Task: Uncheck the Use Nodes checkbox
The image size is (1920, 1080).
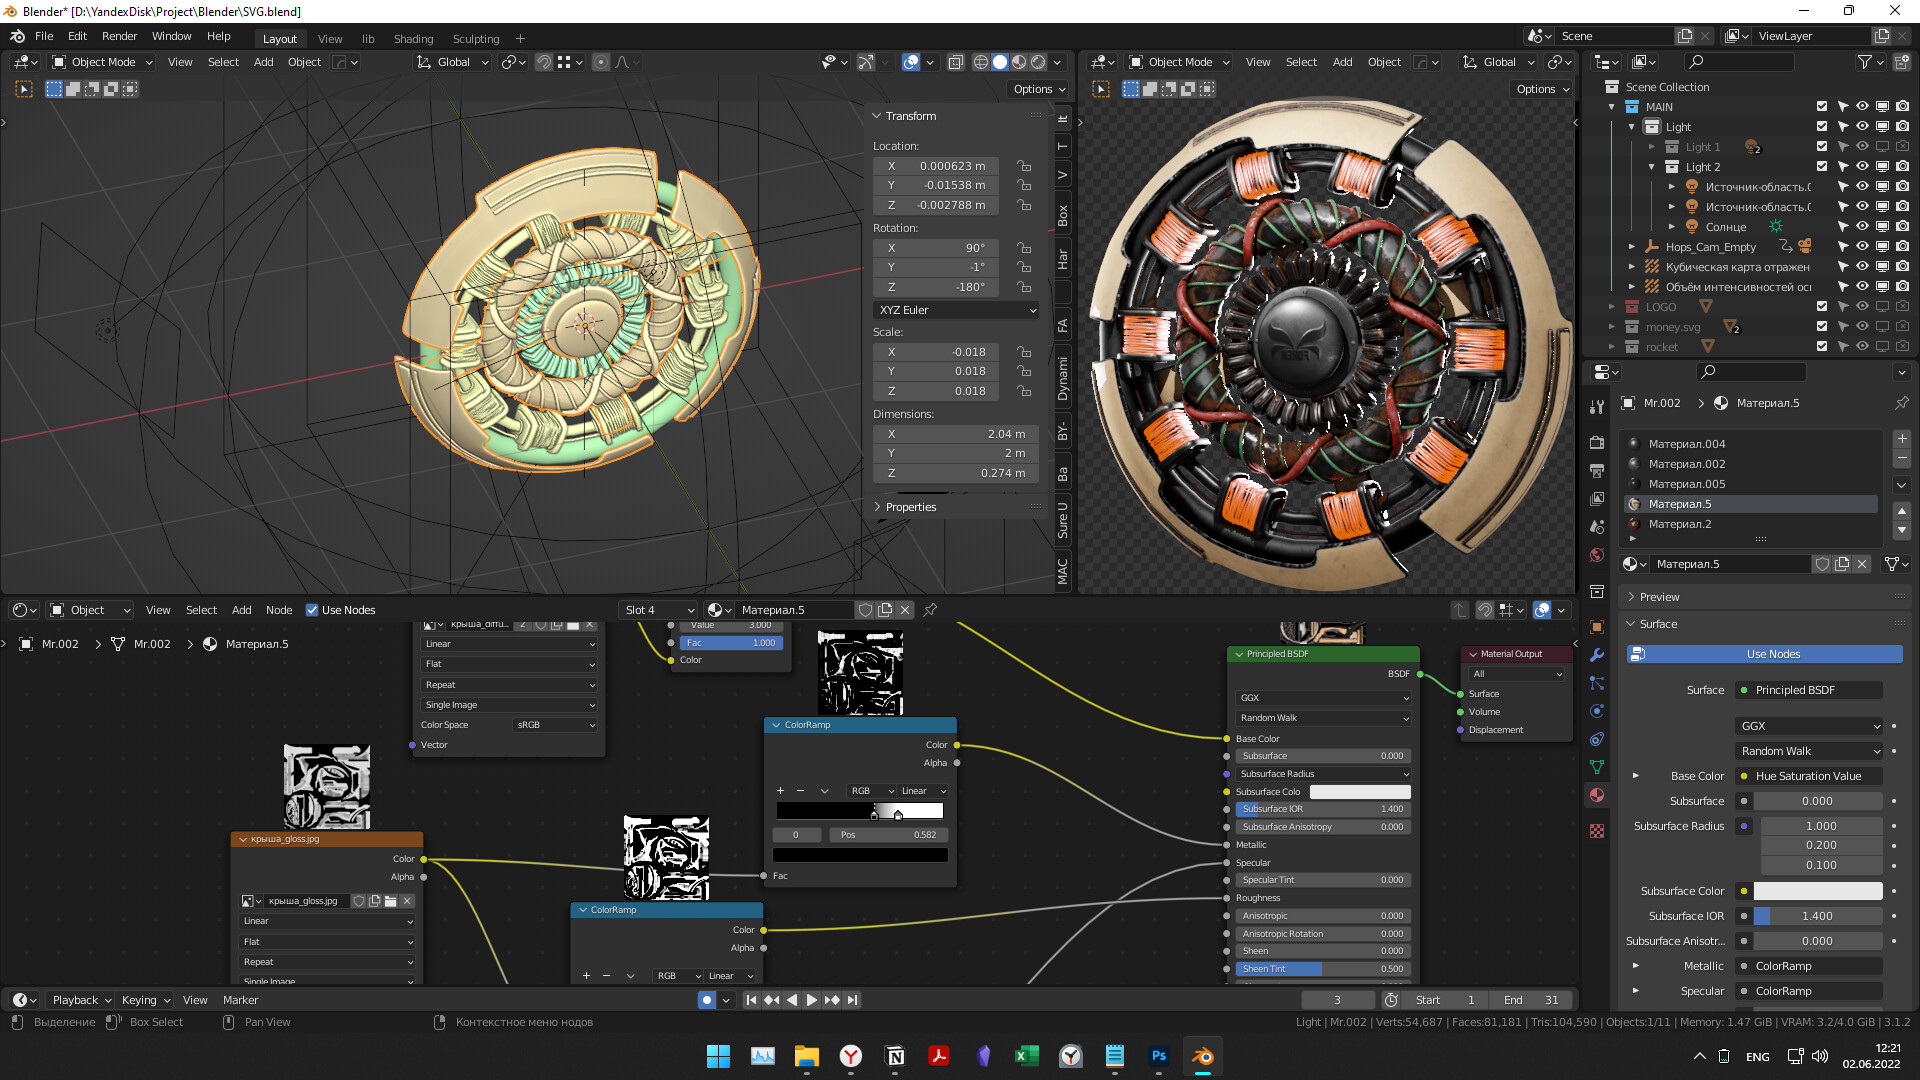Action: (312, 610)
